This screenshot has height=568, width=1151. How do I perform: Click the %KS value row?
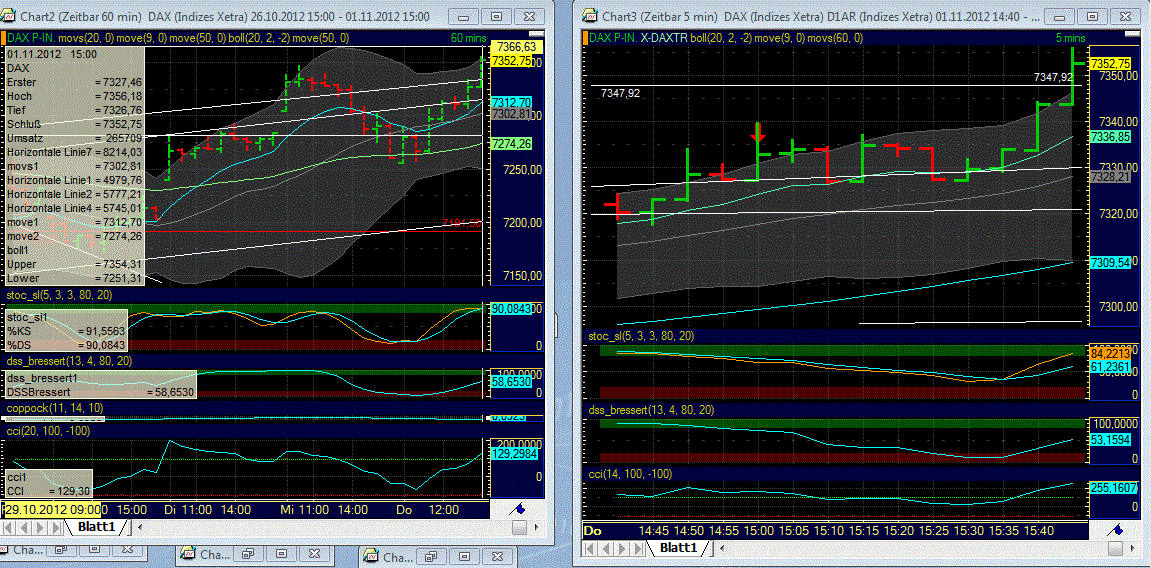pyautogui.click(x=67, y=331)
